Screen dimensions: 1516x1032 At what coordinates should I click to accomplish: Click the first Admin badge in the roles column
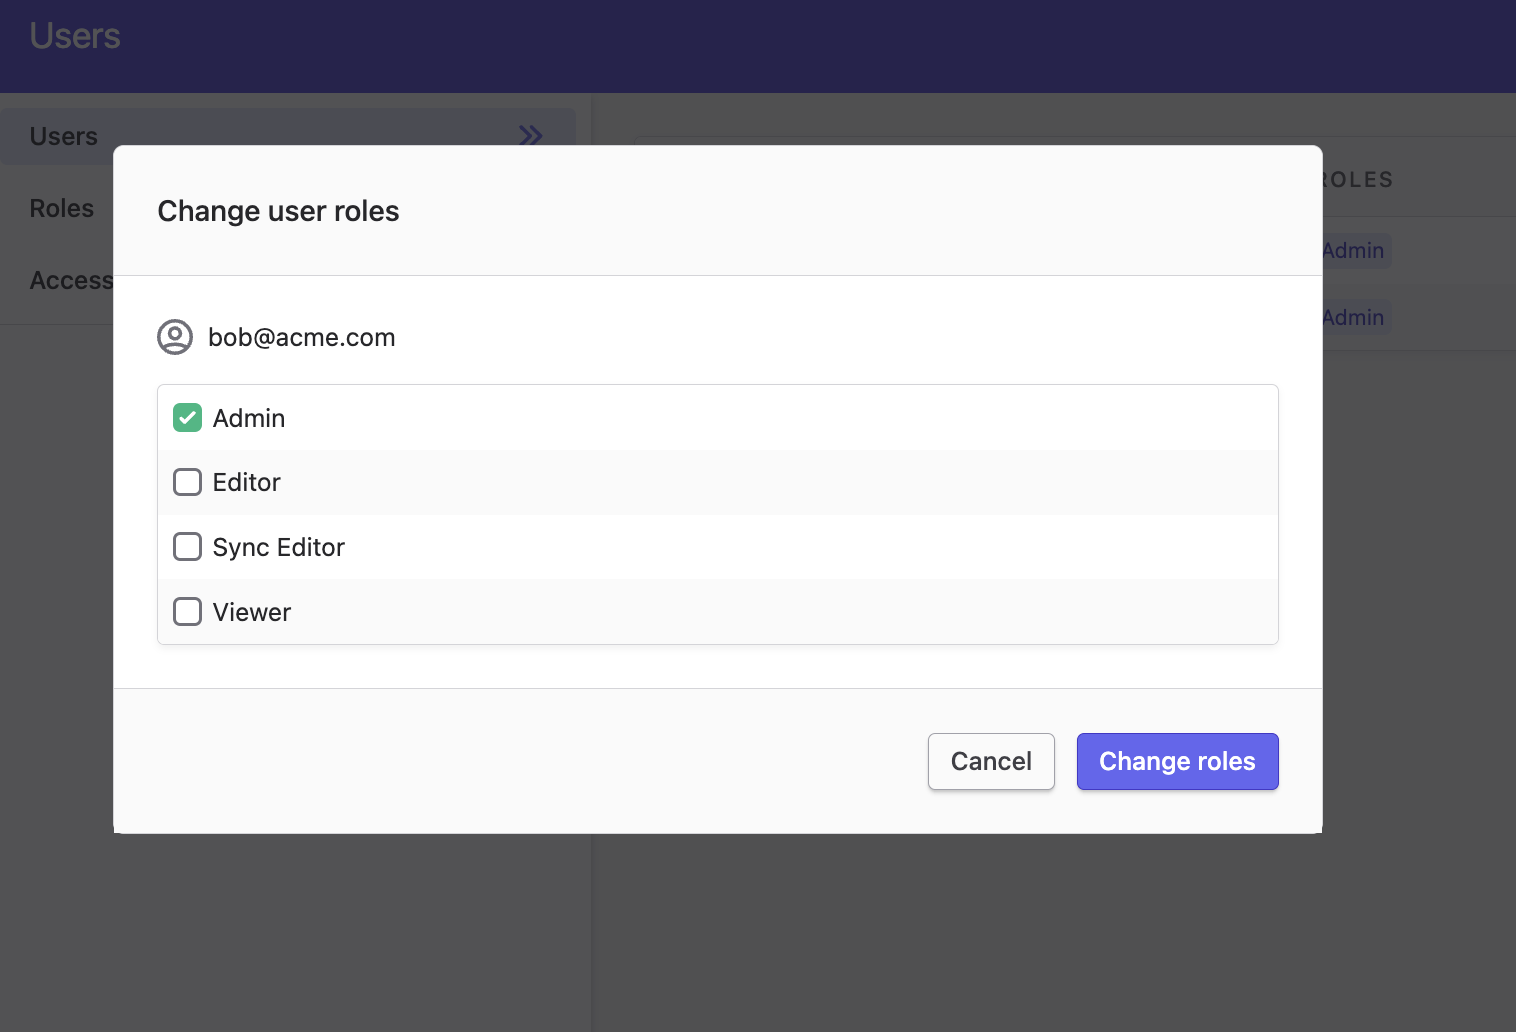[1356, 250]
